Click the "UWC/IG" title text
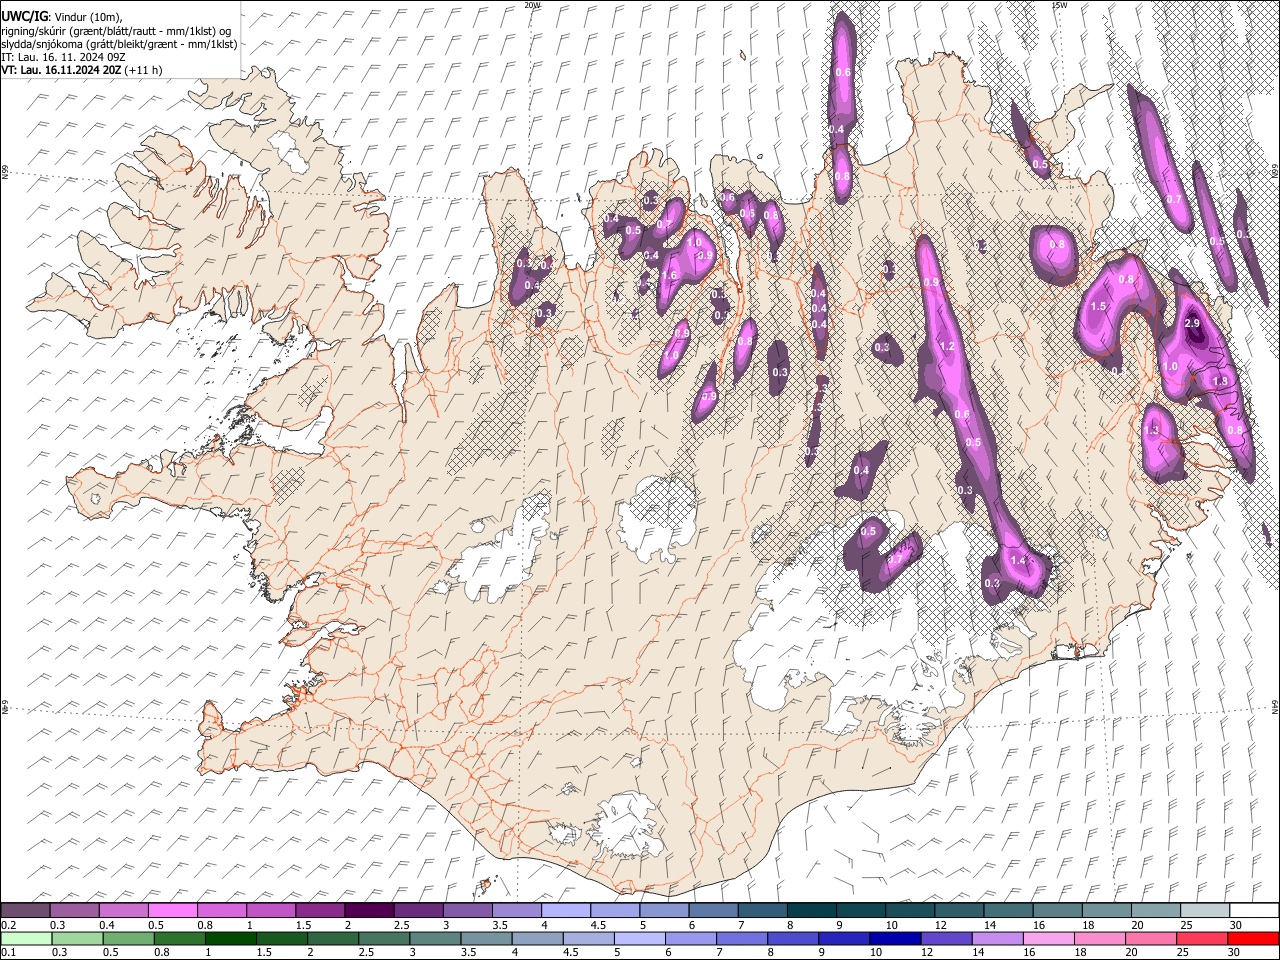Image resolution: width=1280 pixels, height=960 pixels. pos(24,15)
